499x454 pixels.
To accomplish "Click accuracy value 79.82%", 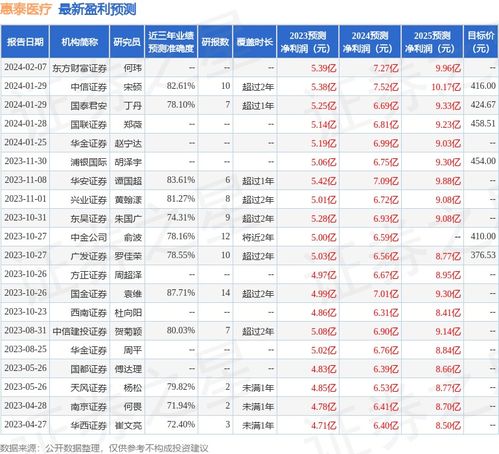I will point(181,387).
